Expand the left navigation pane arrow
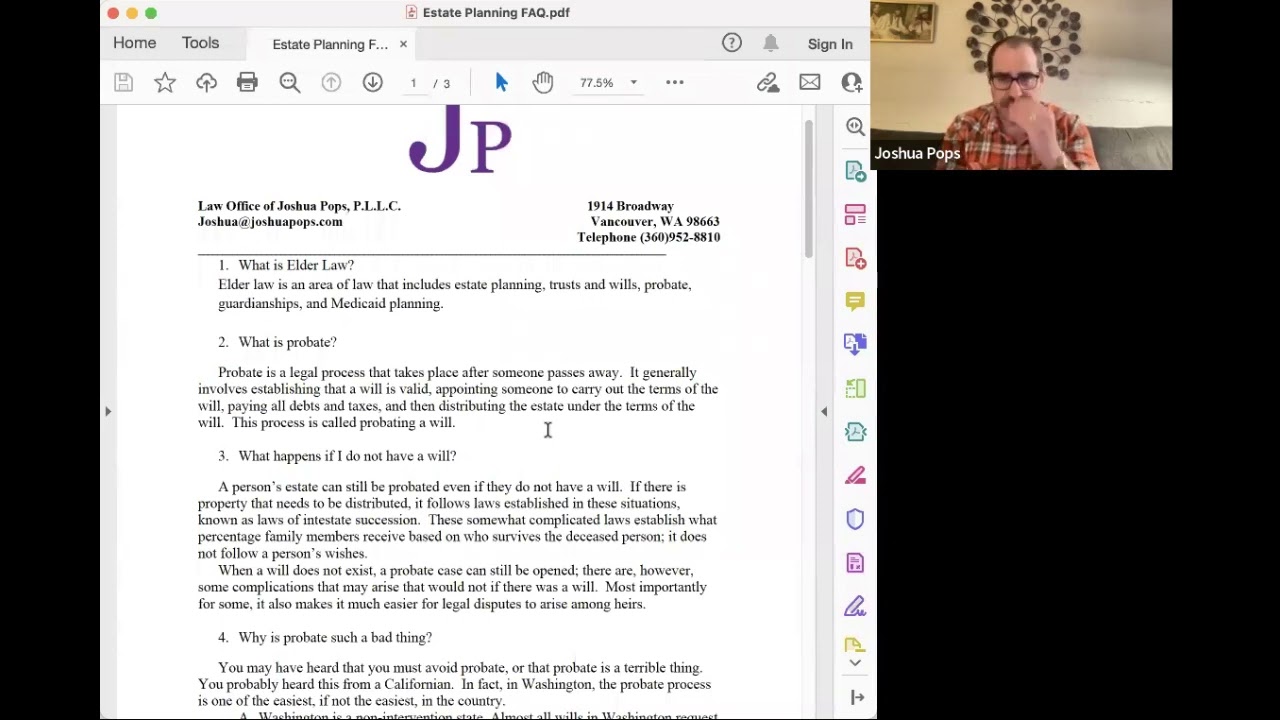The width and height of the screenshot is (1280, 720). (108, 411)
